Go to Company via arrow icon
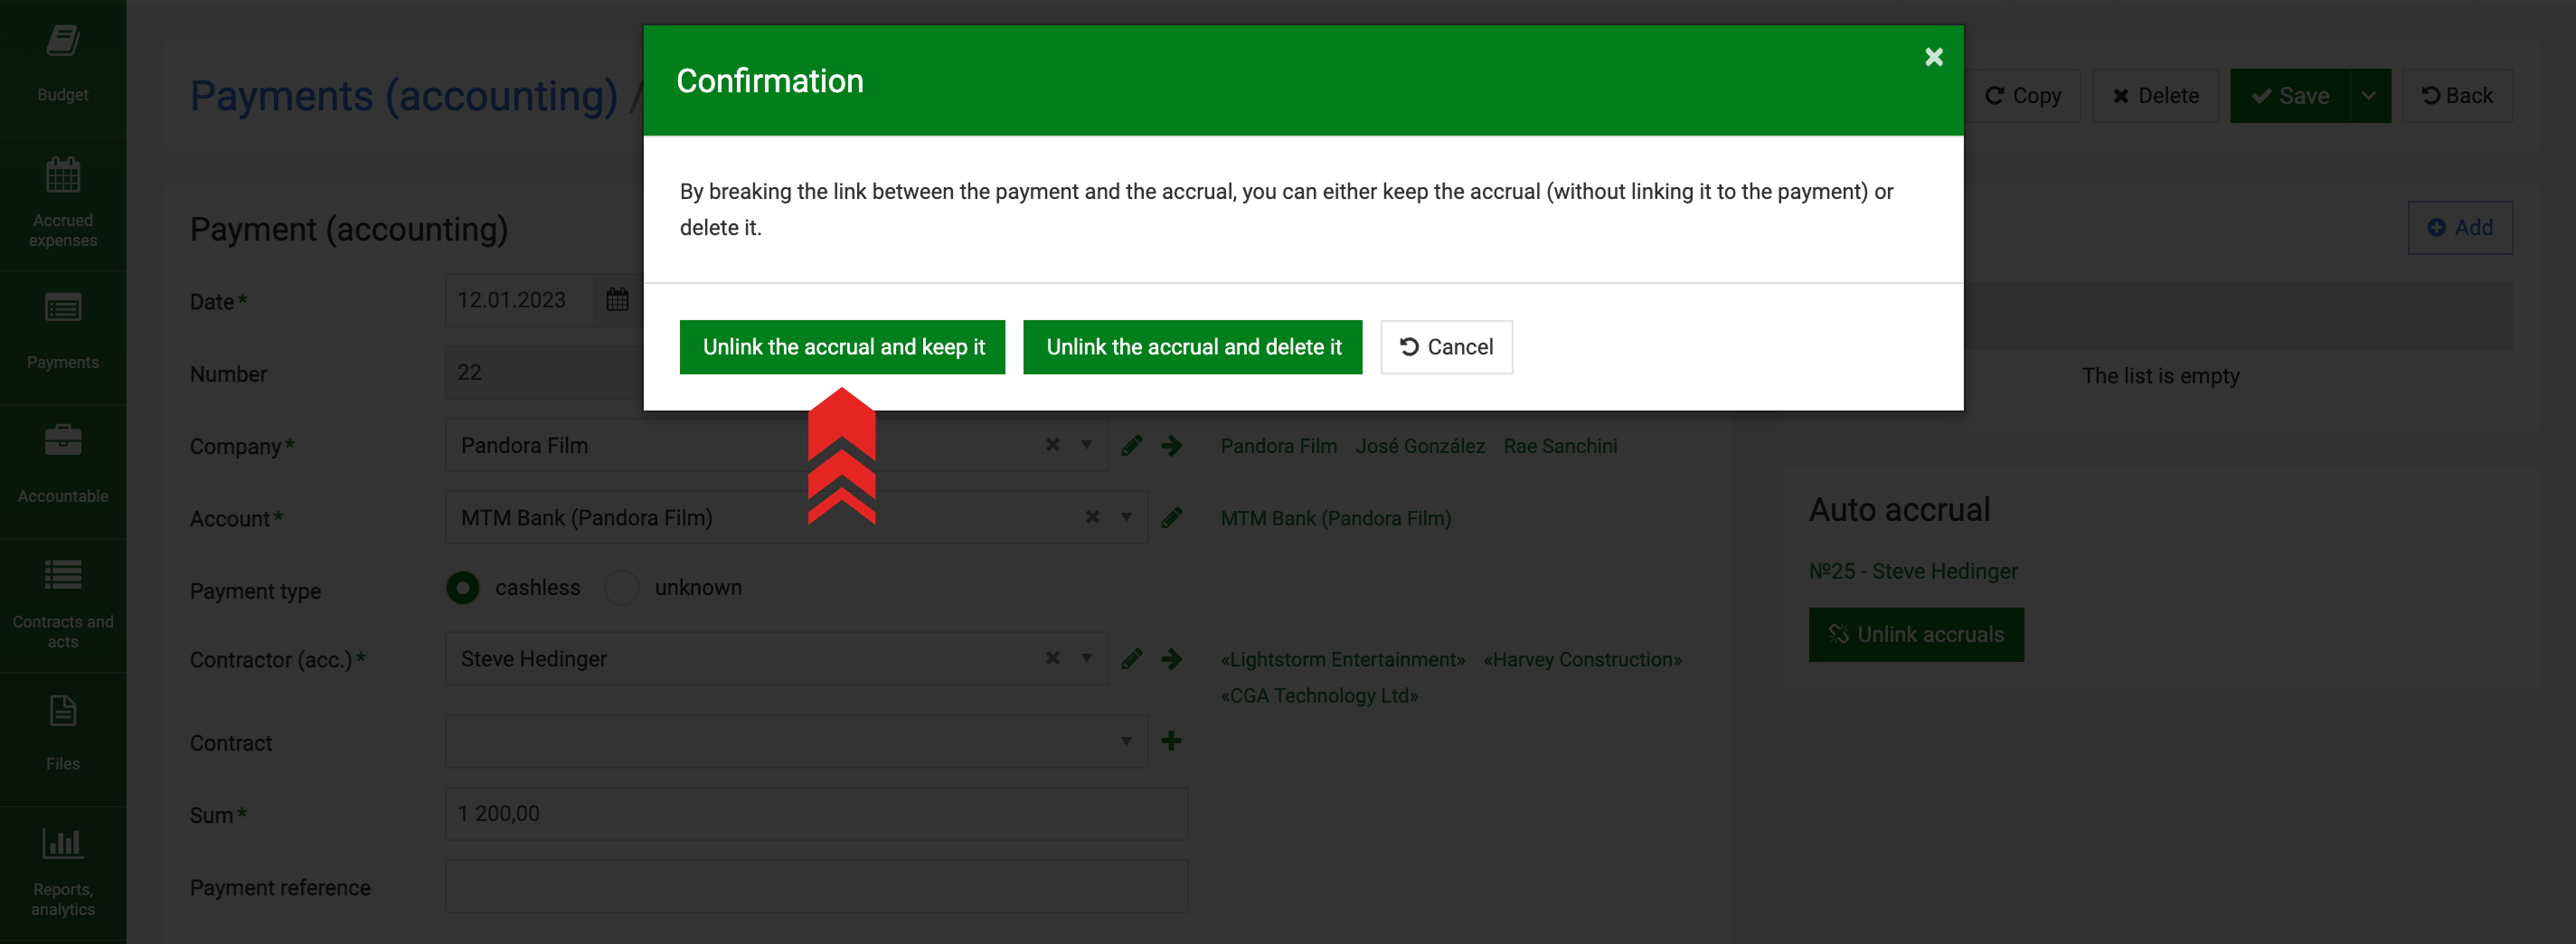 [x=1171, y=446]
